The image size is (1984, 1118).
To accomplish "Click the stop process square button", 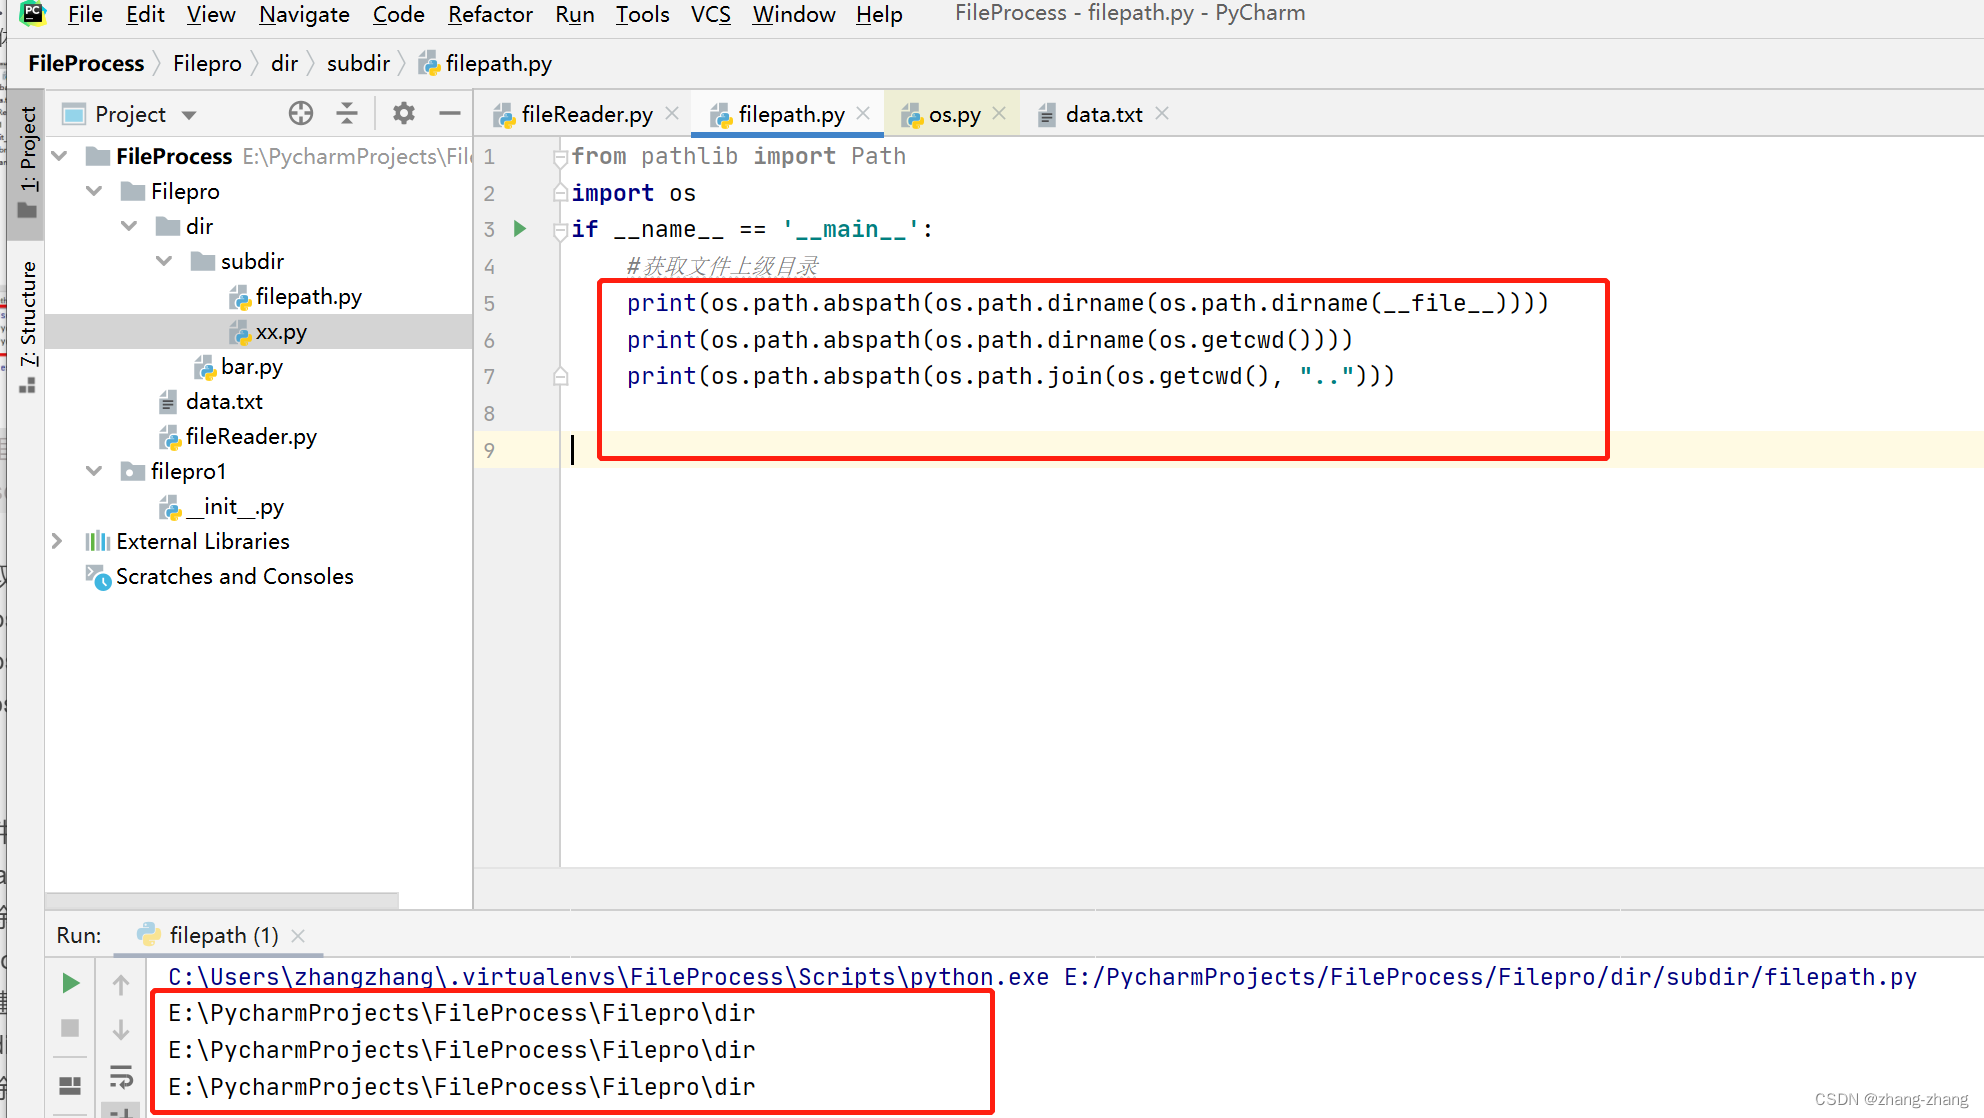I will [70, 1028].
